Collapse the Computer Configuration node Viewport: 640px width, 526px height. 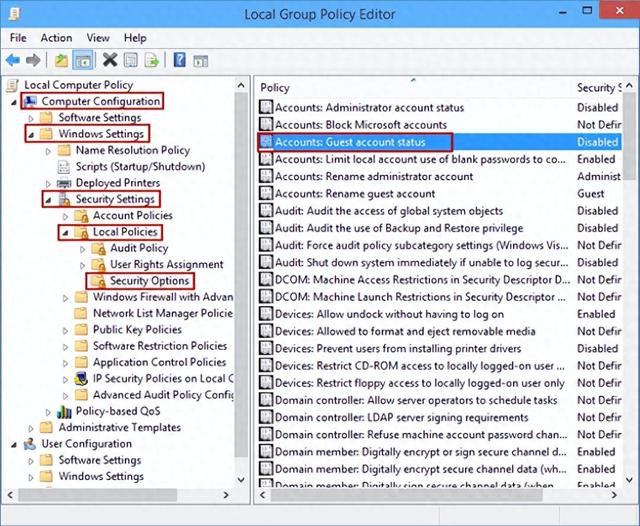pyautogui.click(x=14, y=102)
